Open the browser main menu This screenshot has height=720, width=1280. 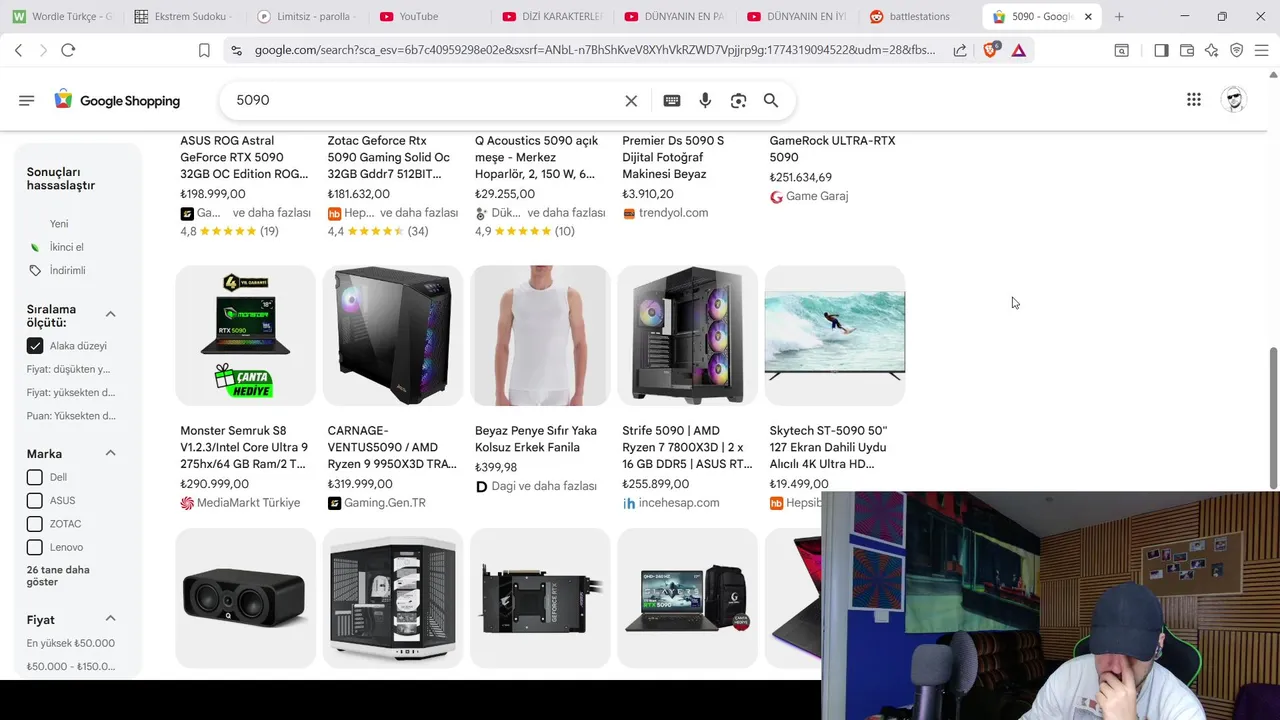coord(1262,50)
